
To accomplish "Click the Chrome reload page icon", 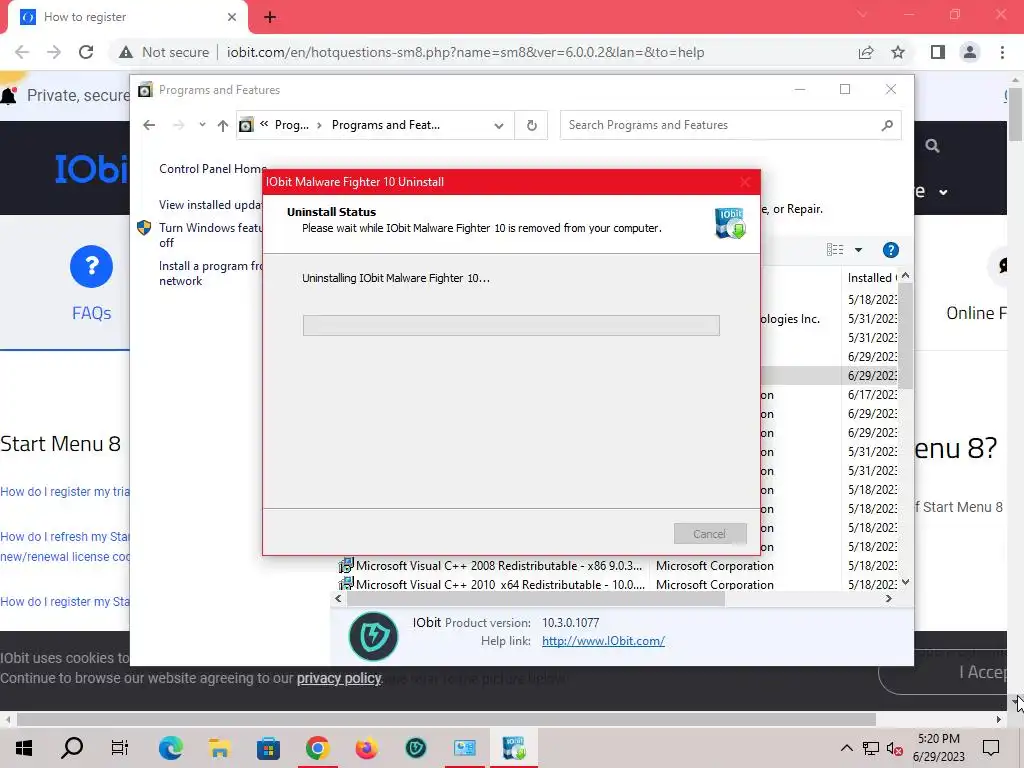I will (x=86, y=52).
